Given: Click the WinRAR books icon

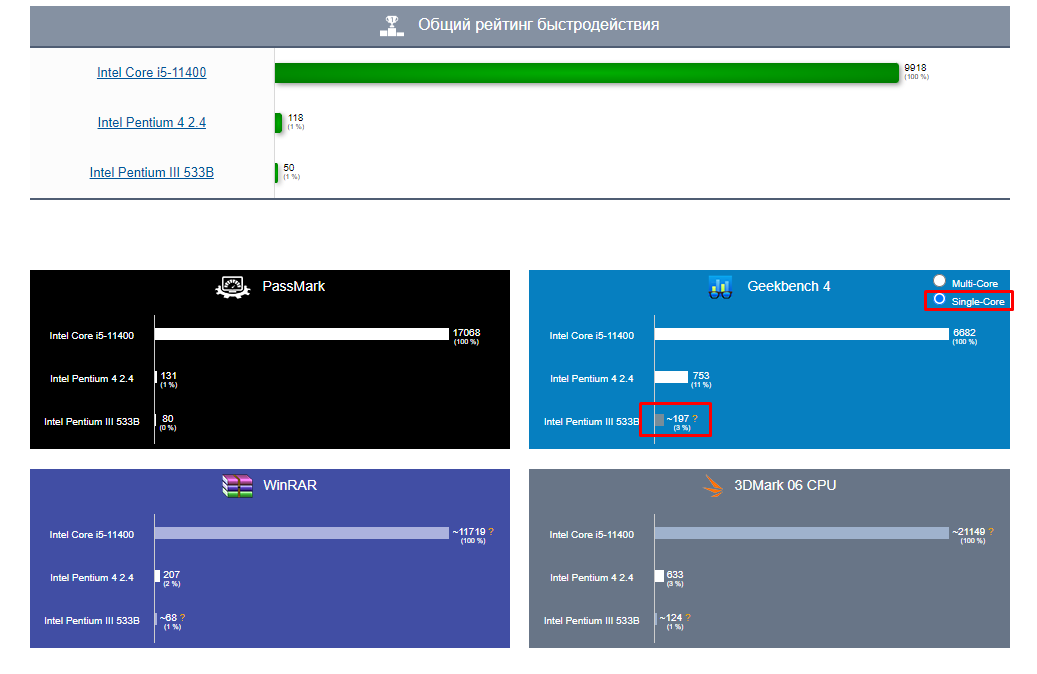Looking at the screenshot, I should point(237,485).
